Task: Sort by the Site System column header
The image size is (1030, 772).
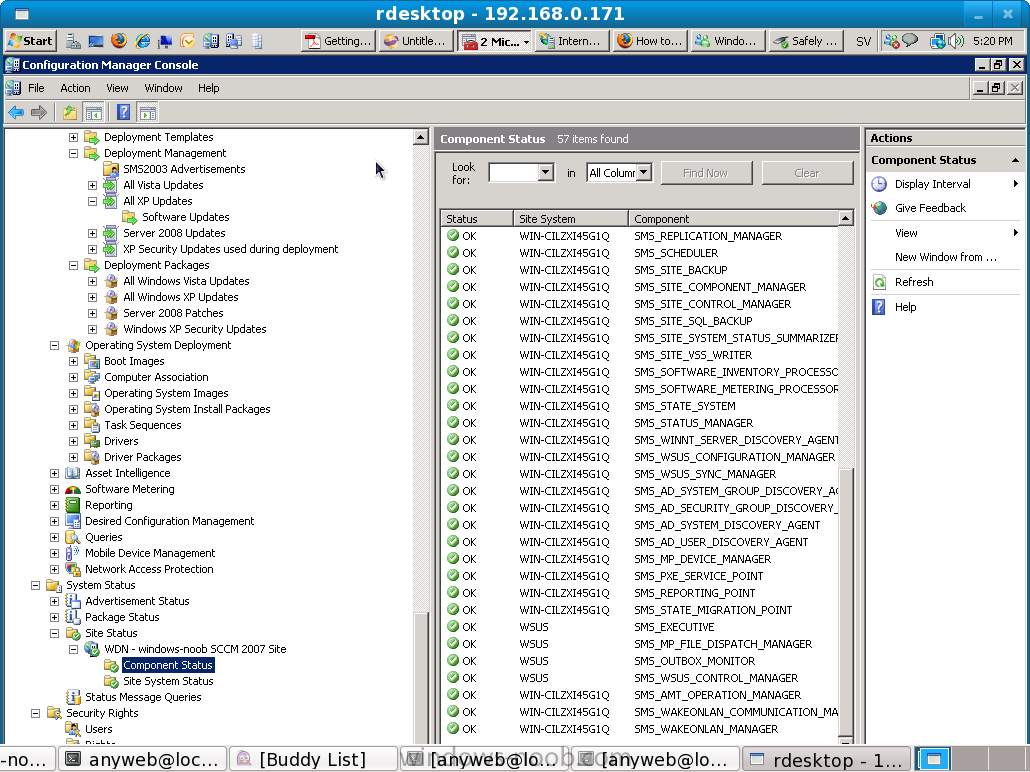Action: (570, 219)
